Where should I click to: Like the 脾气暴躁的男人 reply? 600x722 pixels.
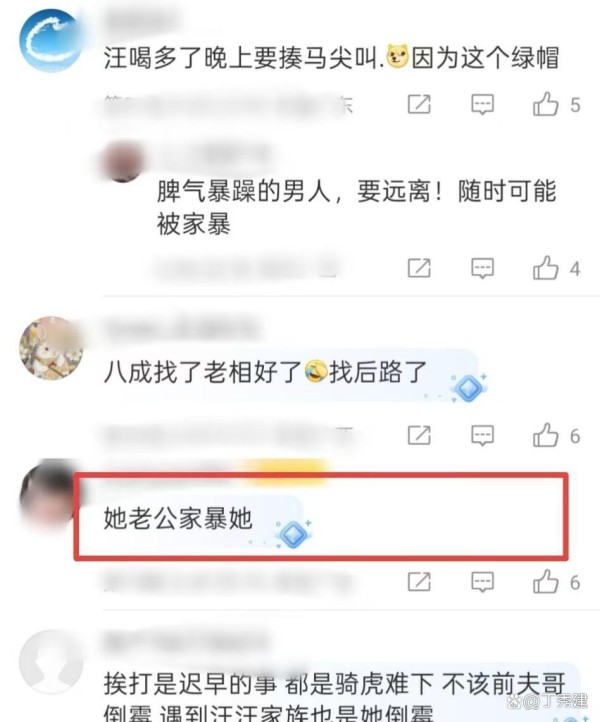pyautogui.click(x=545, y=268)
